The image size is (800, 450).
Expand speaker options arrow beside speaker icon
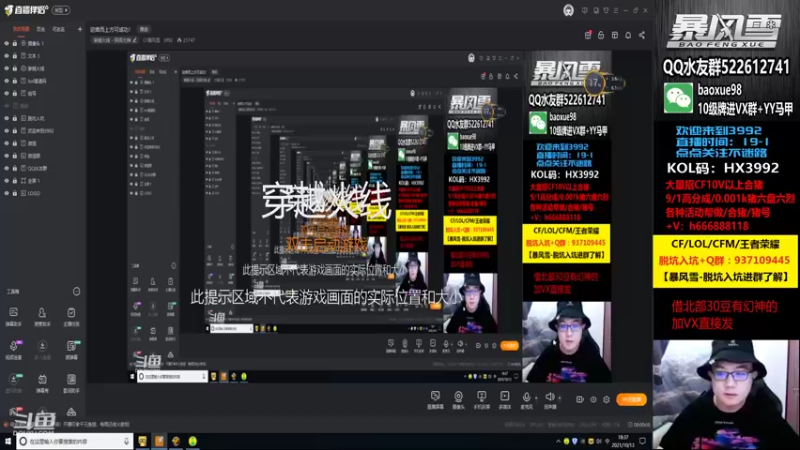pos(560,397)
